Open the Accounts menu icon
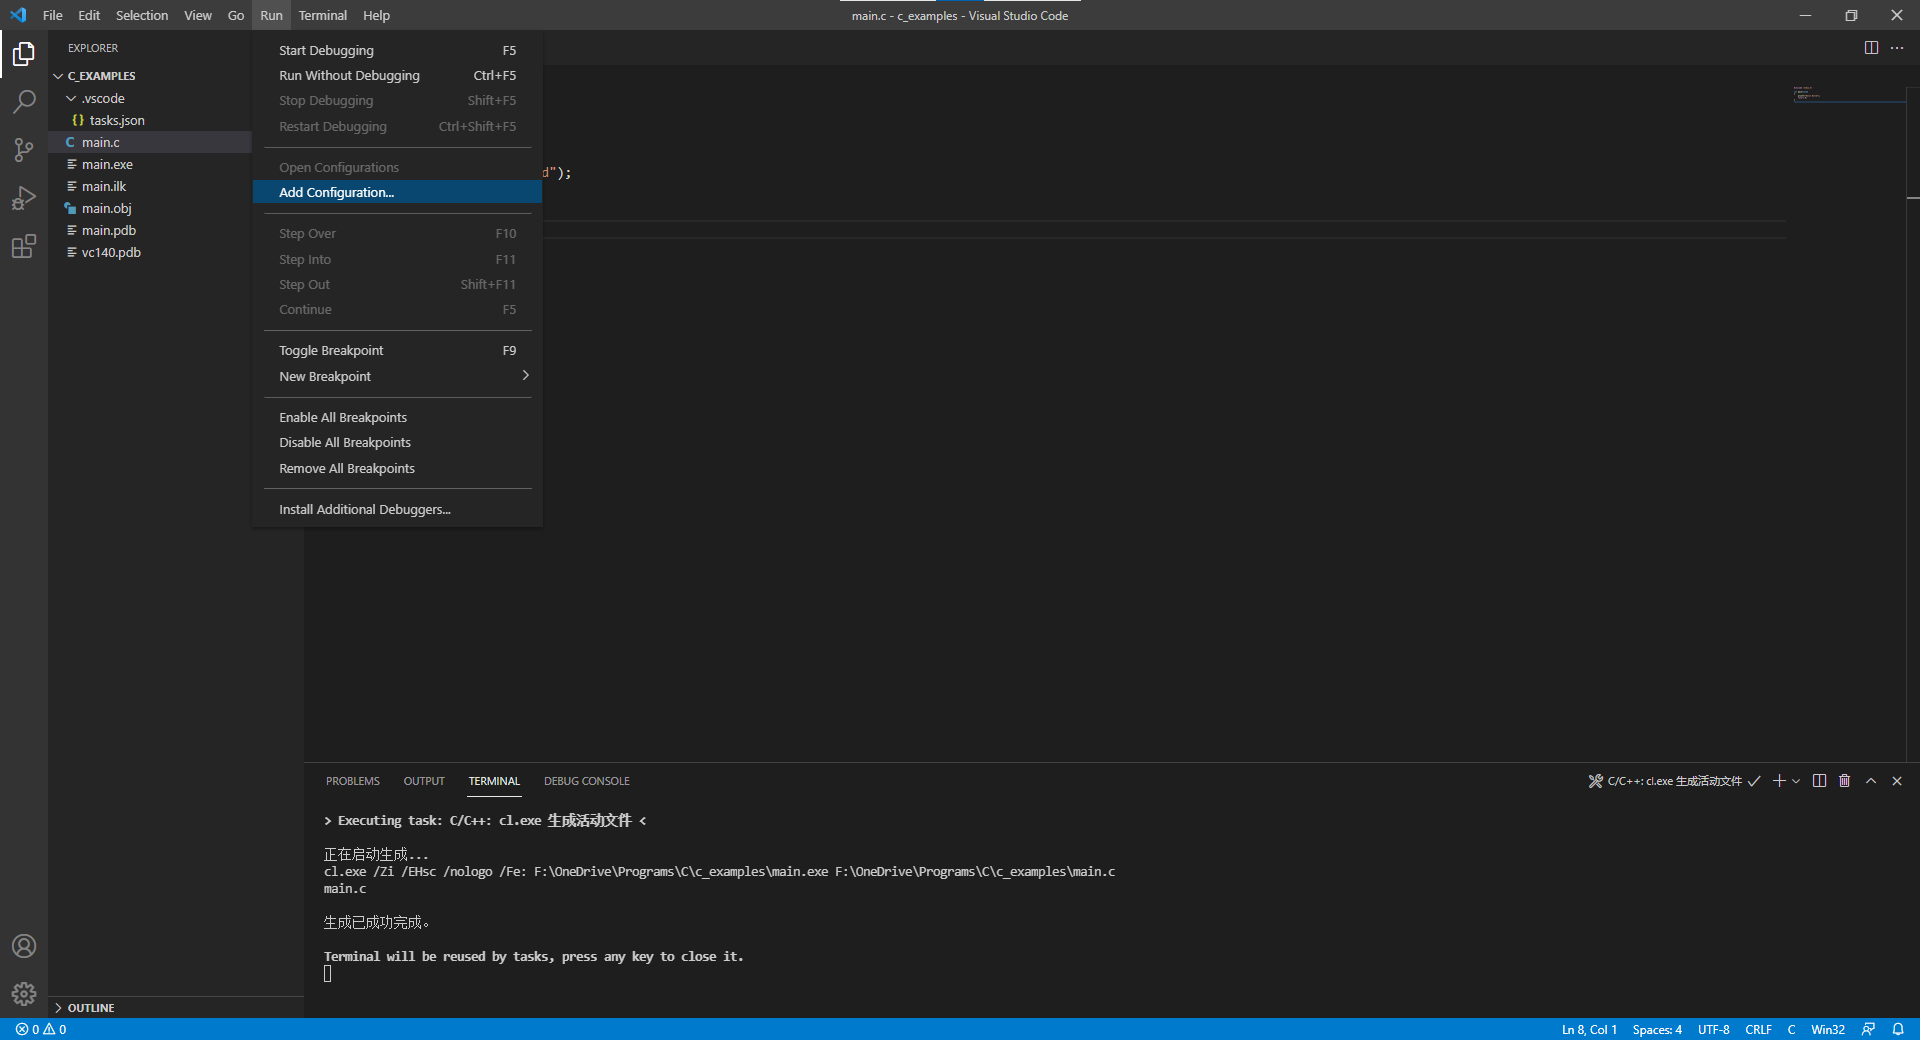The image size is (1920, 1040). [x=24, y=946]
